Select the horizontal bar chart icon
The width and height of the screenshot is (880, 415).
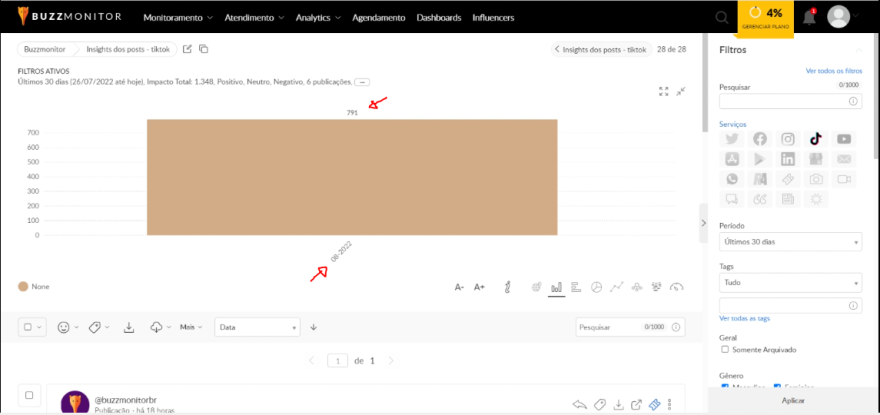[576, 287]
